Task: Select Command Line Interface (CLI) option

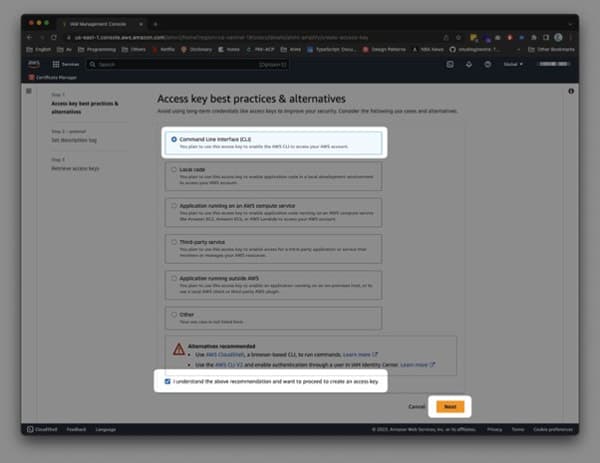Action: (x=273, y=143)
